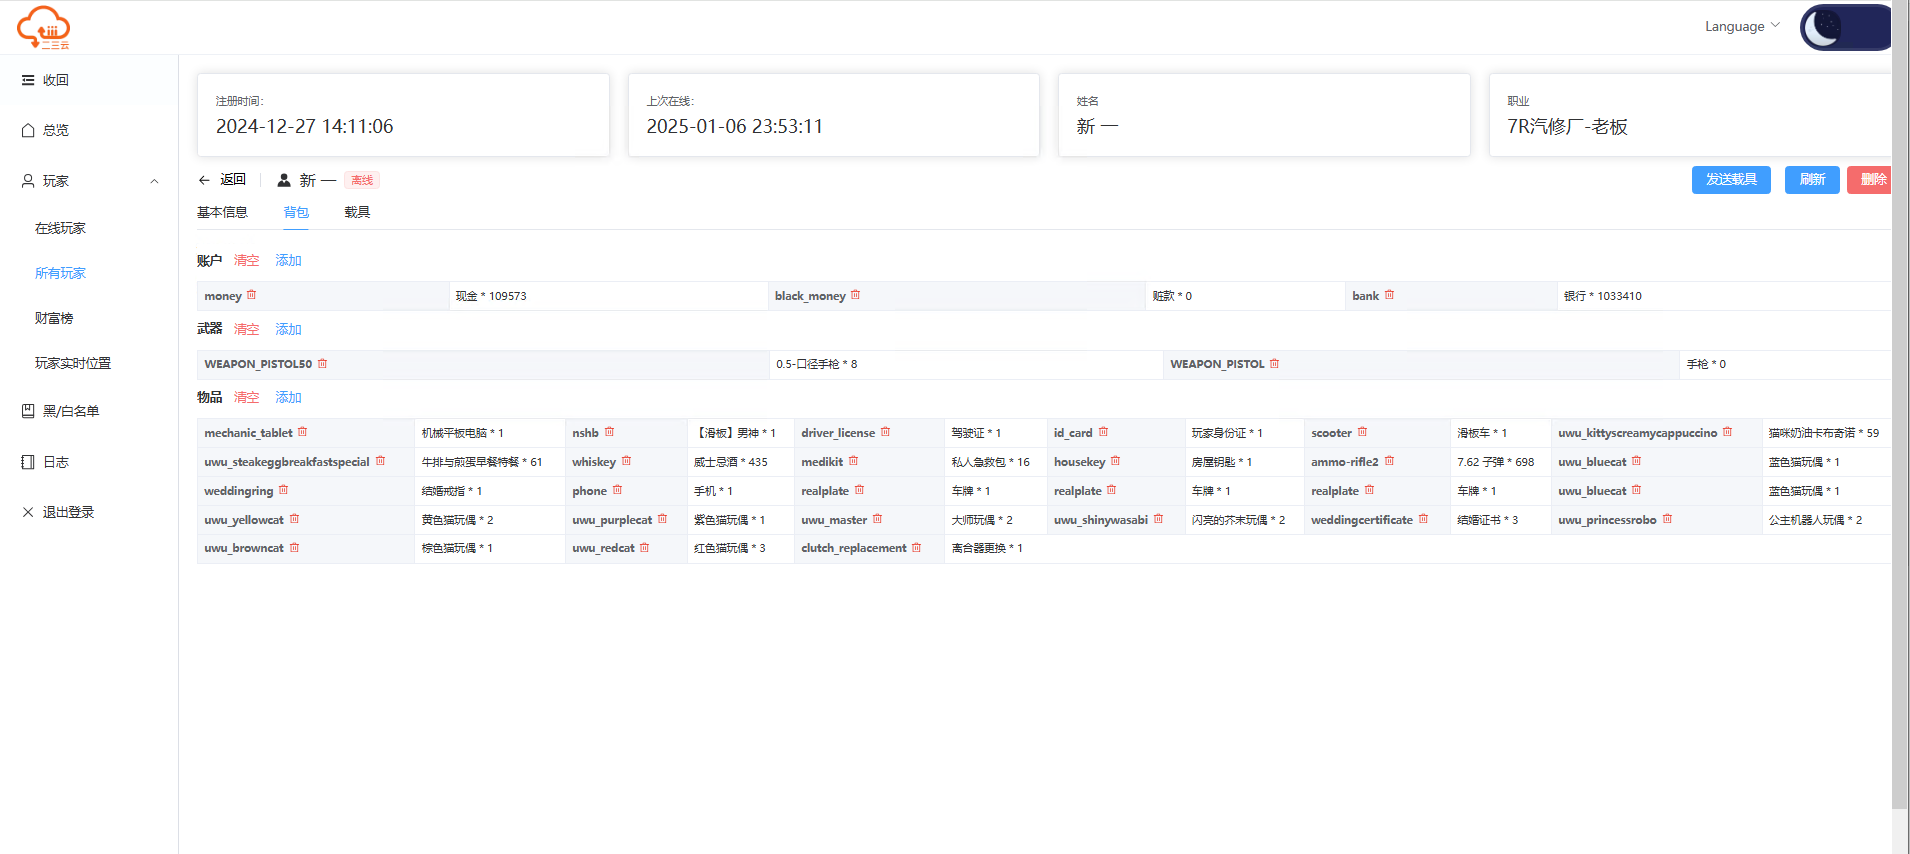Click 清空 link next to 物品
This screenshot has width=1910, height=854.
coord(246,397)
